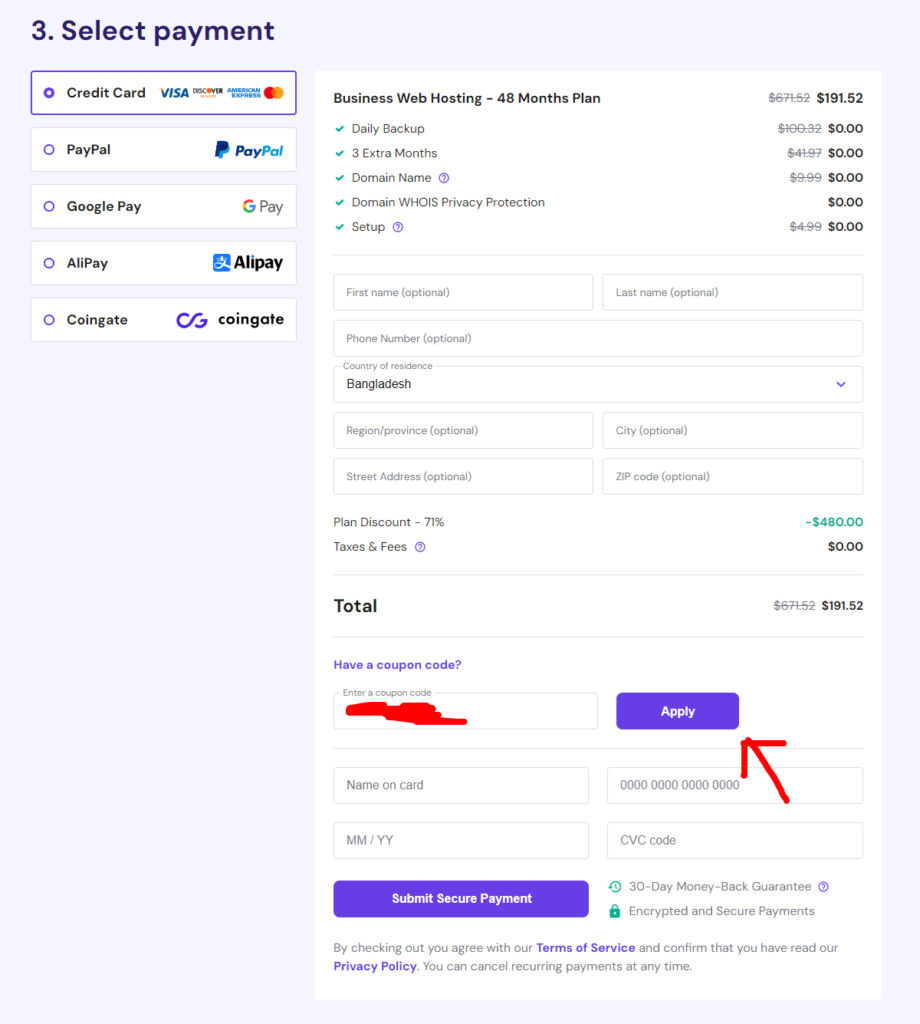
Task: Click the MM / YY expiry field
Action: click(x=461, y=840)
